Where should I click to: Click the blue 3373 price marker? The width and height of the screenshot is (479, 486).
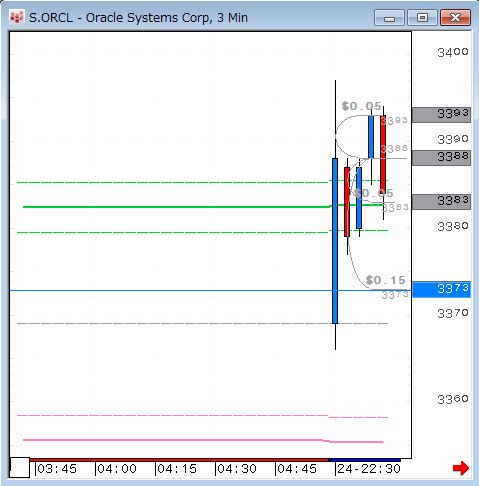coord(441,289)
